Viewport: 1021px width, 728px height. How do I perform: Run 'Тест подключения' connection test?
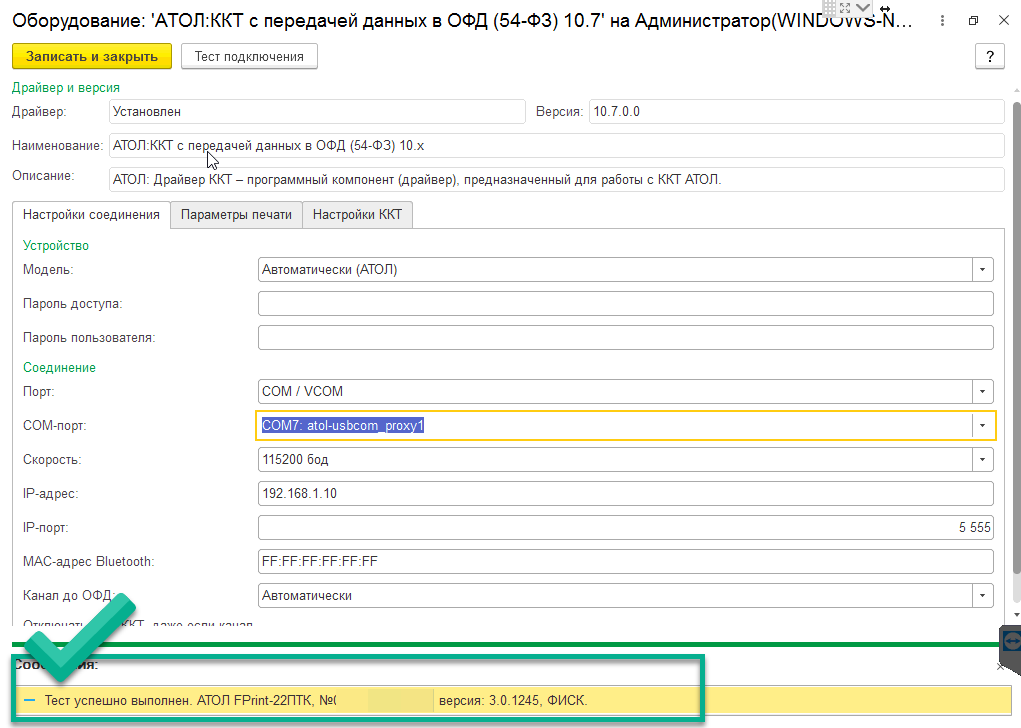click(x=249, y=56)
